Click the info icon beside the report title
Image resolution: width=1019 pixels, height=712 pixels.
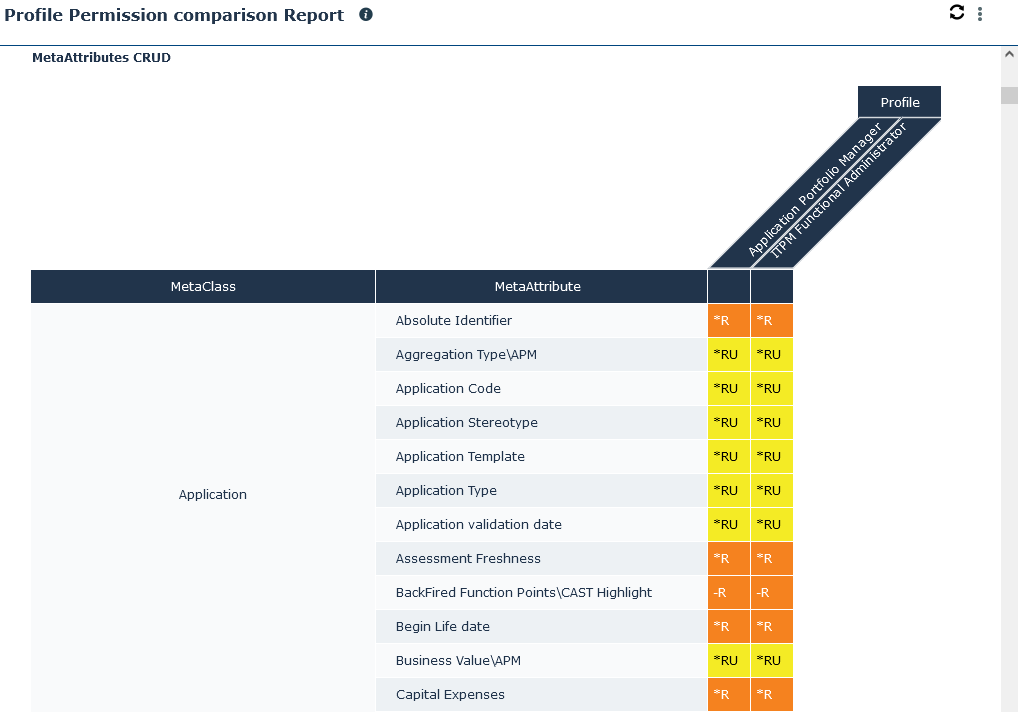click(x=366, y=15)
